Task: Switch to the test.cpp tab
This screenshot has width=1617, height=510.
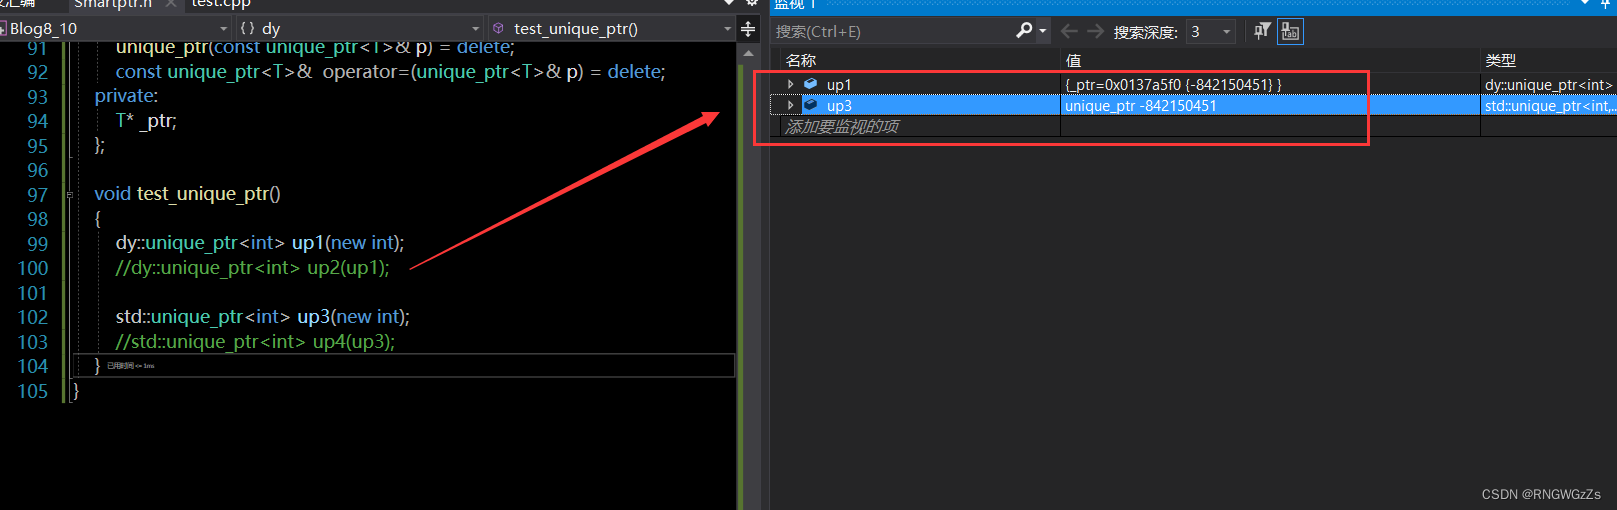Action: [220, 4]
